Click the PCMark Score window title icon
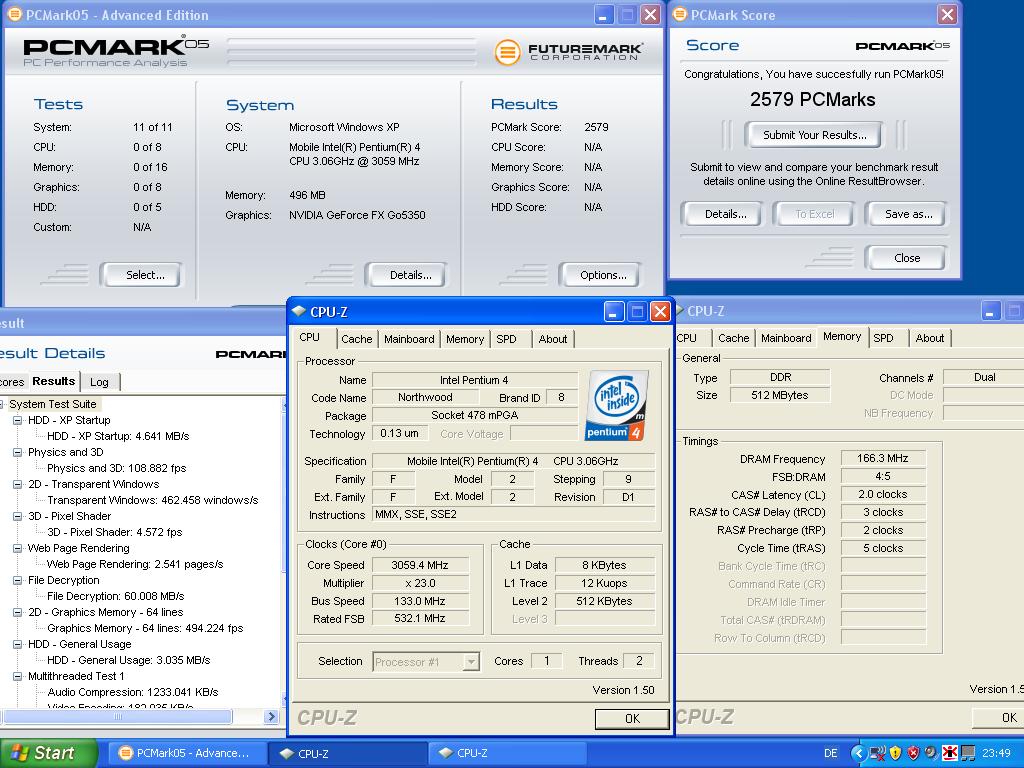1024x768 pixels. pos(680,14)
